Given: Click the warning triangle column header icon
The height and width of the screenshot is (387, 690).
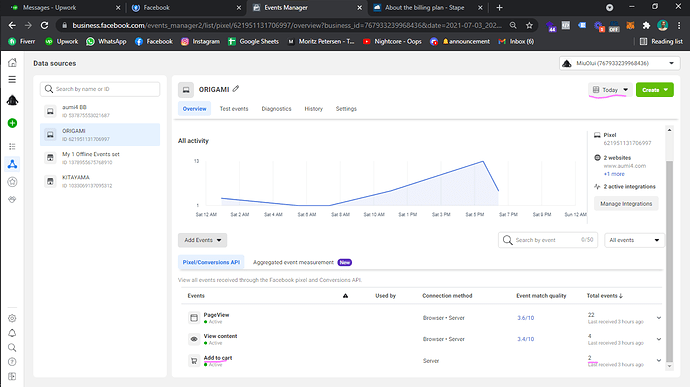Looking at the screenshot, I should 345,296.
